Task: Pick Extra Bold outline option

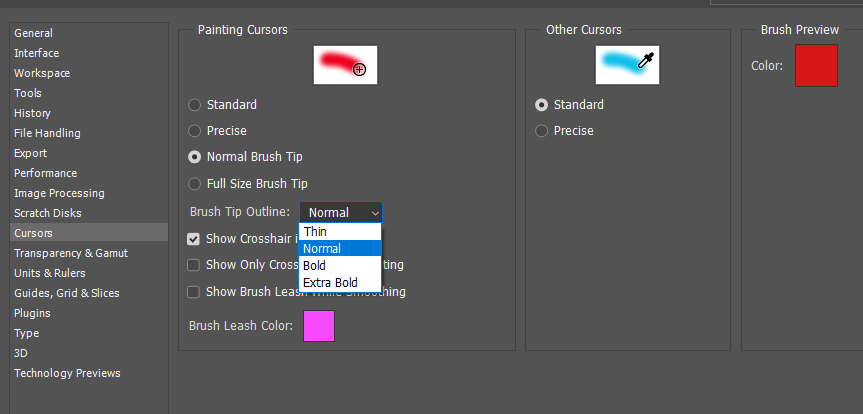Action: point(330,283)
